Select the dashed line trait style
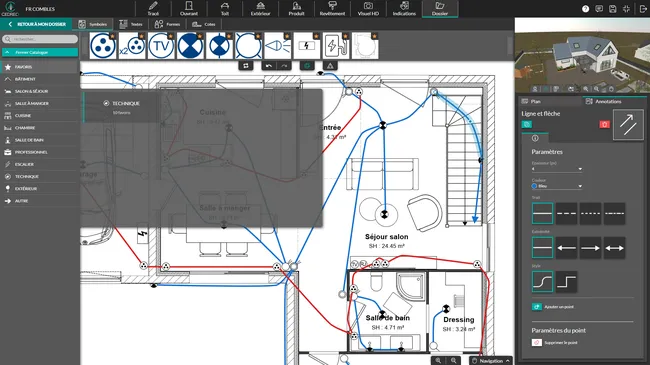The height and width of the screenshot is (365, 650). click(x=566, y=213)
